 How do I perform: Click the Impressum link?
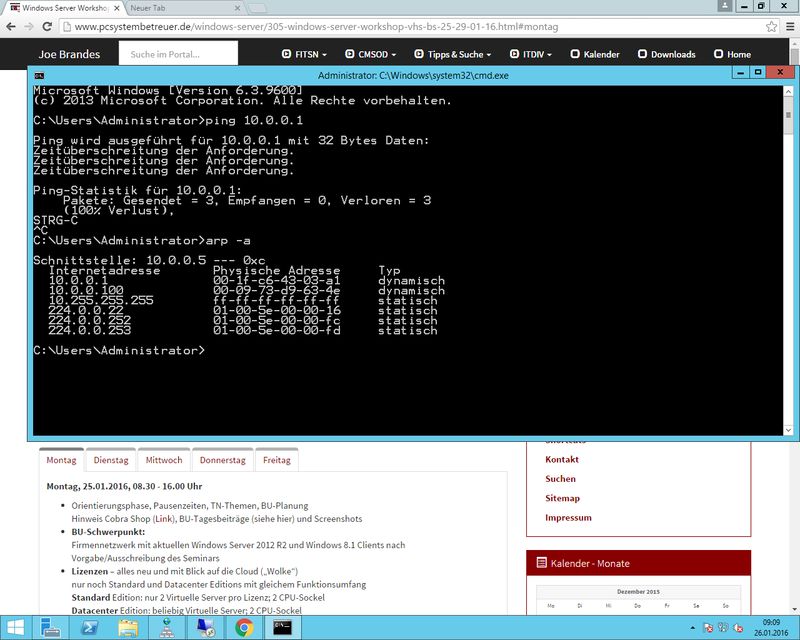pyautogui.click(x=568, y=518)
